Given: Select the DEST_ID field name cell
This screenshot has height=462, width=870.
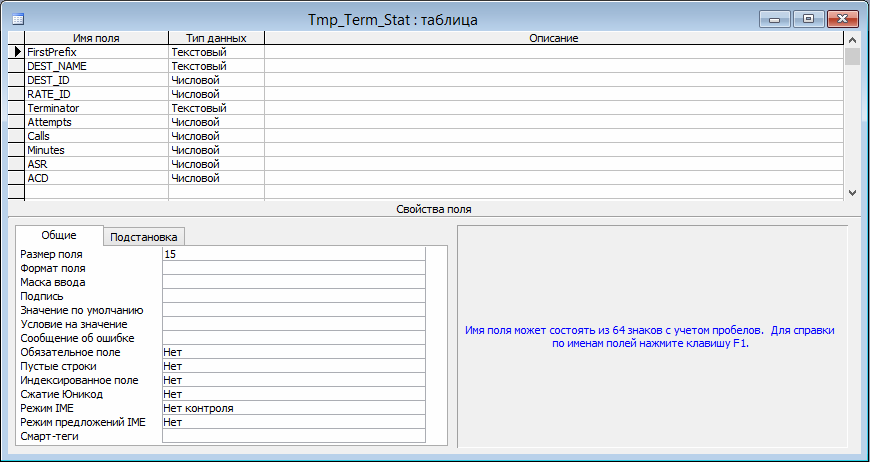Looking at the screenshot, I should tap(97, 80).
